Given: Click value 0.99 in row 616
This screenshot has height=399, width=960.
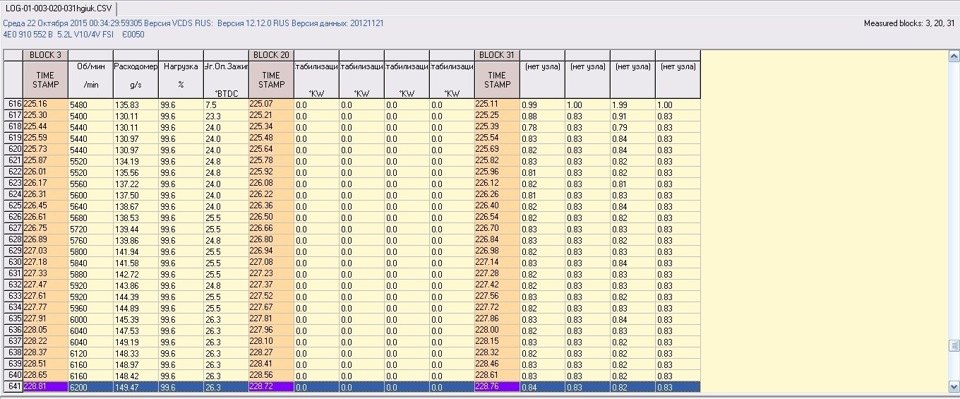Looking at the screenshot, I should coord(542,105).
